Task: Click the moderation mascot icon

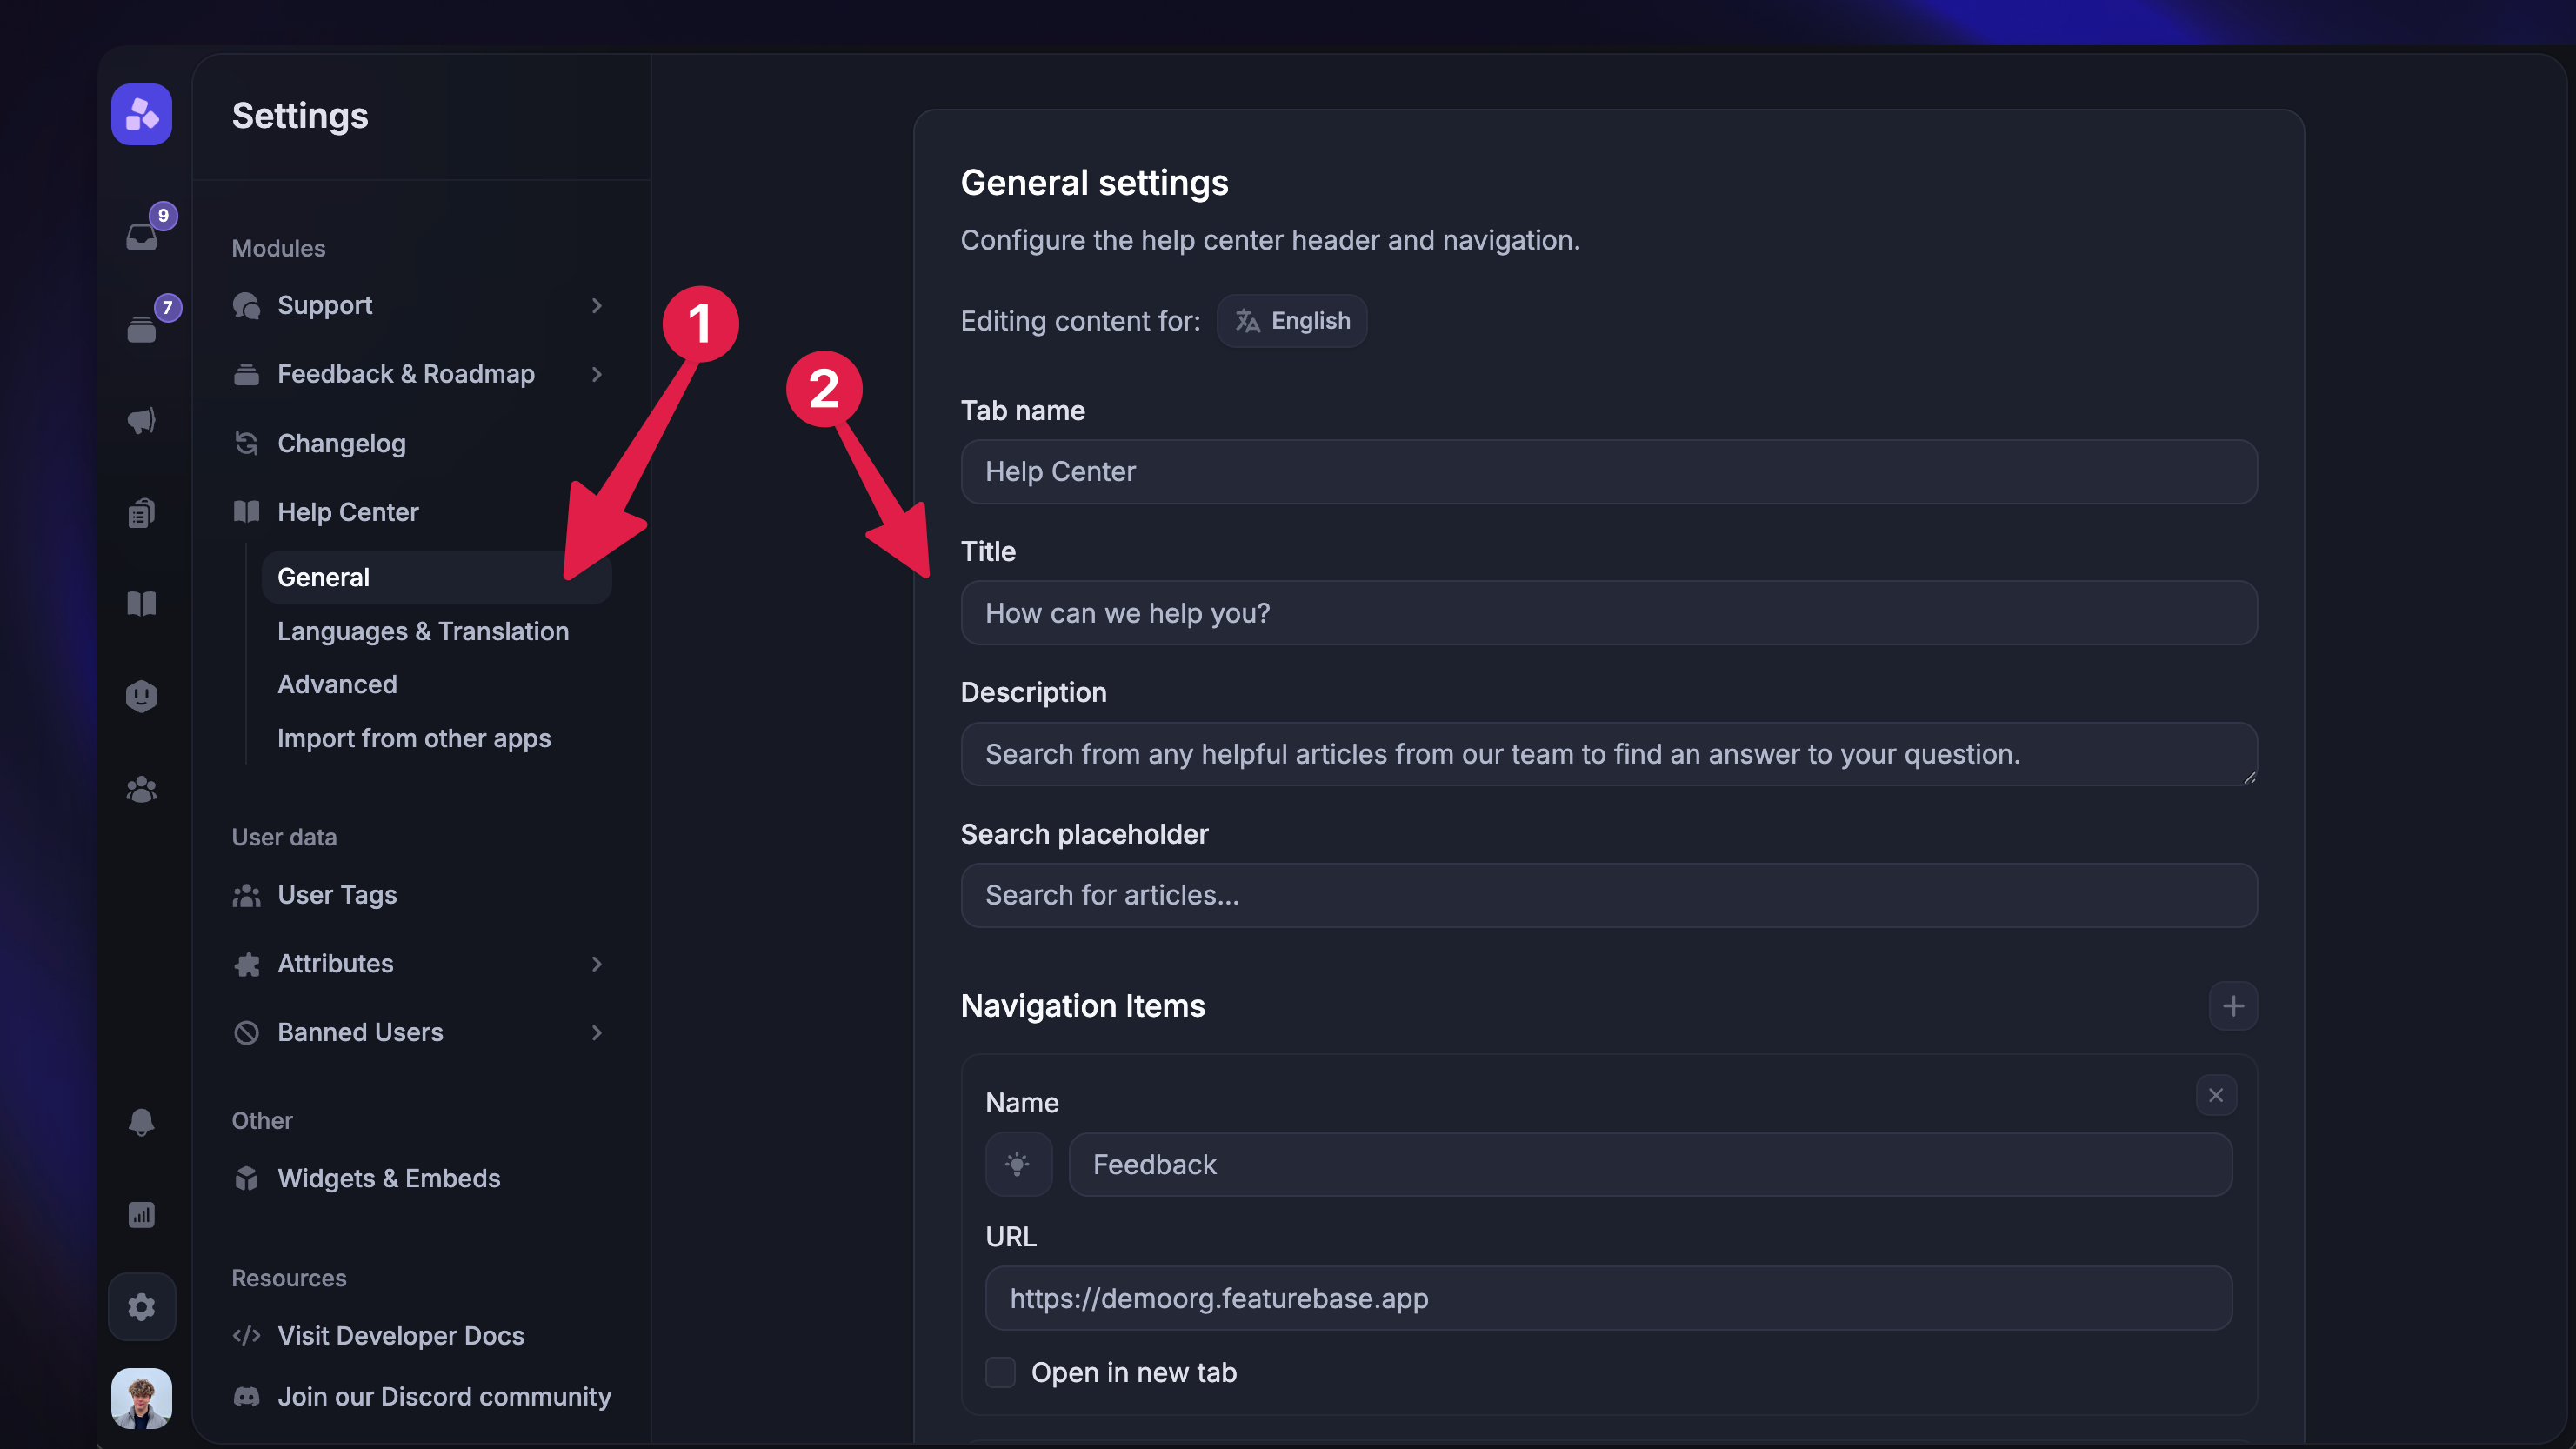Action: tap(141, 695)
